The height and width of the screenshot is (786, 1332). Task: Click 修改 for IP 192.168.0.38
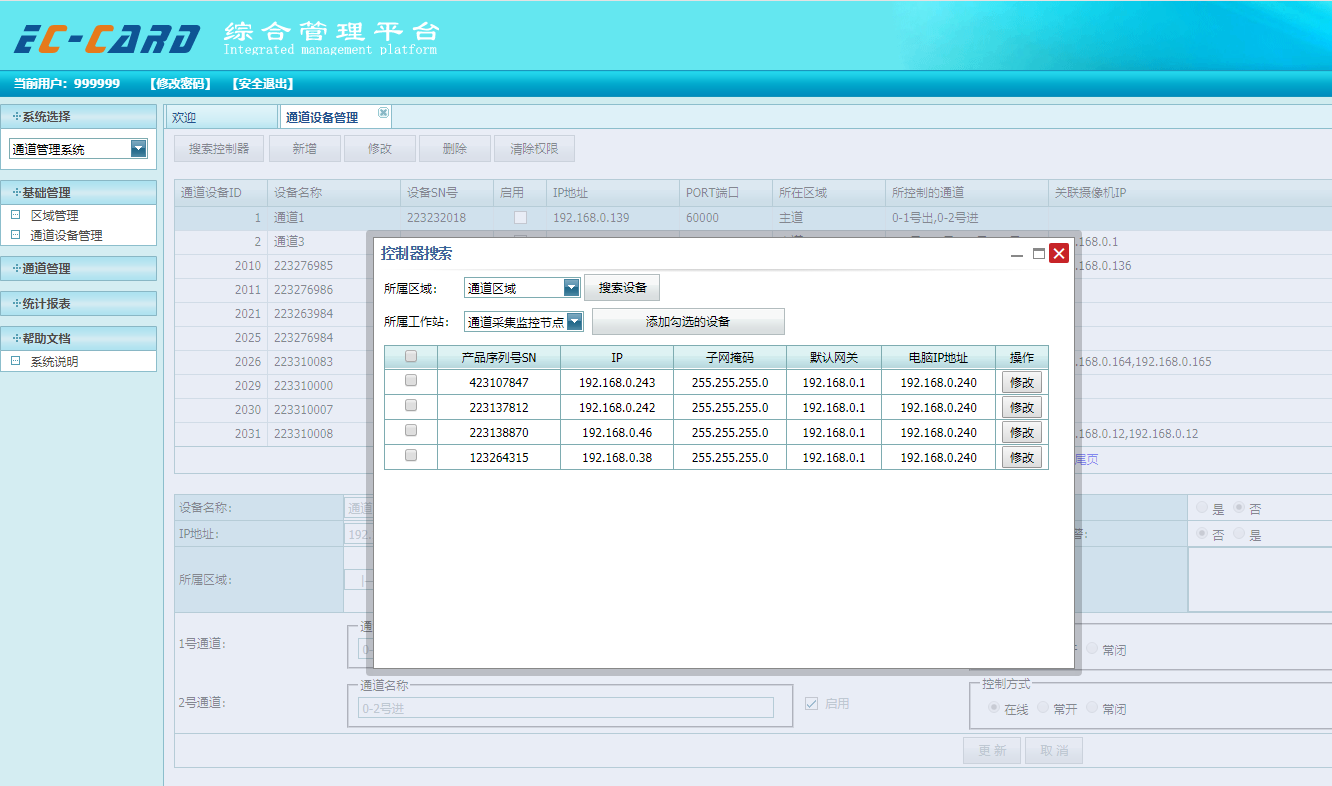click(1022, 457)
